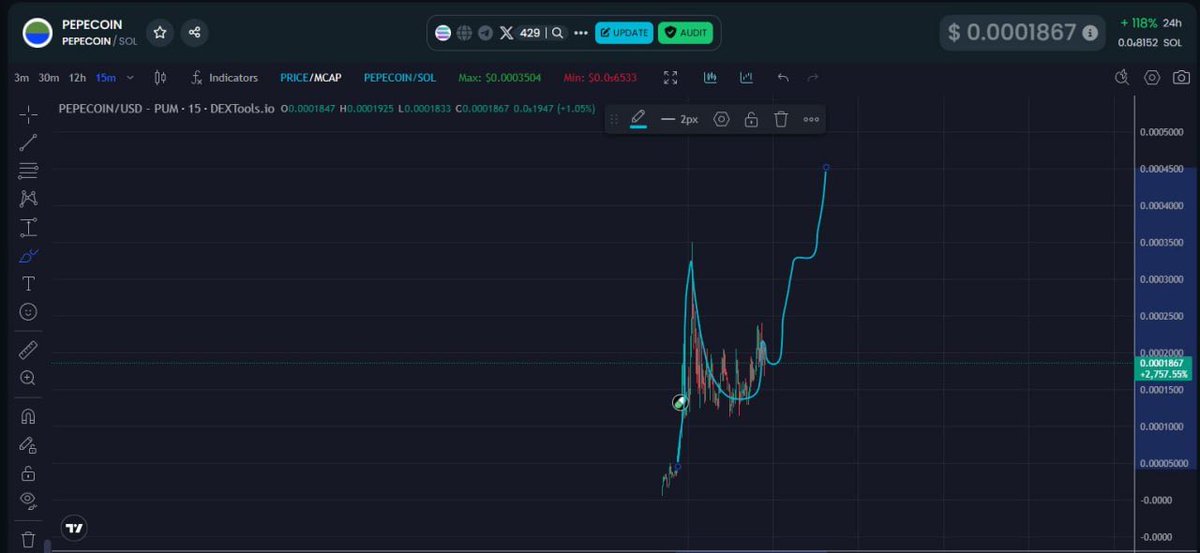Open the Telegram link icon
This screenshot has height=553, width=1200.
(485, 33)
